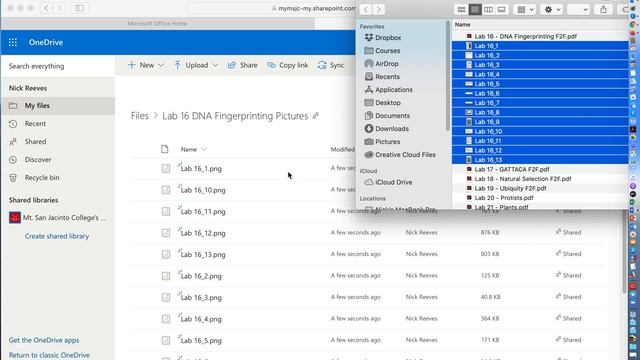Click the Sync button

click(x=331, y=65)
